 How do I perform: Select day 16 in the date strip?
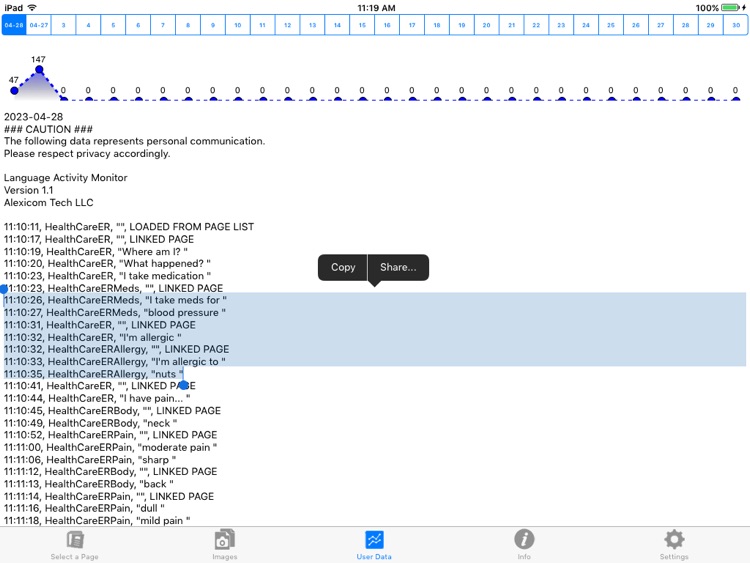click(387, 25)
